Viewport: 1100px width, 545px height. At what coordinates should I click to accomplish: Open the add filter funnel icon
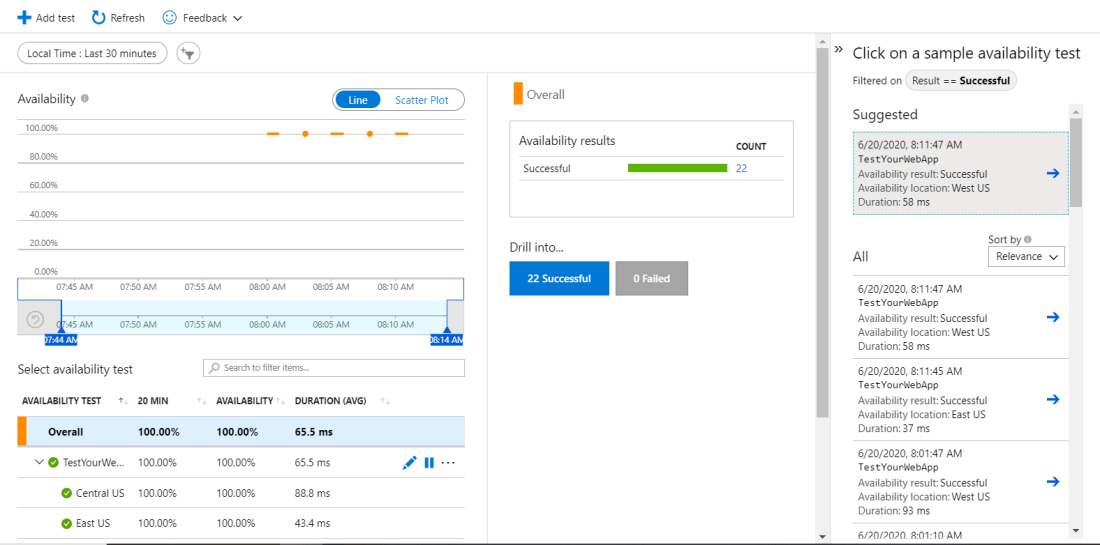tap(188, 53)
